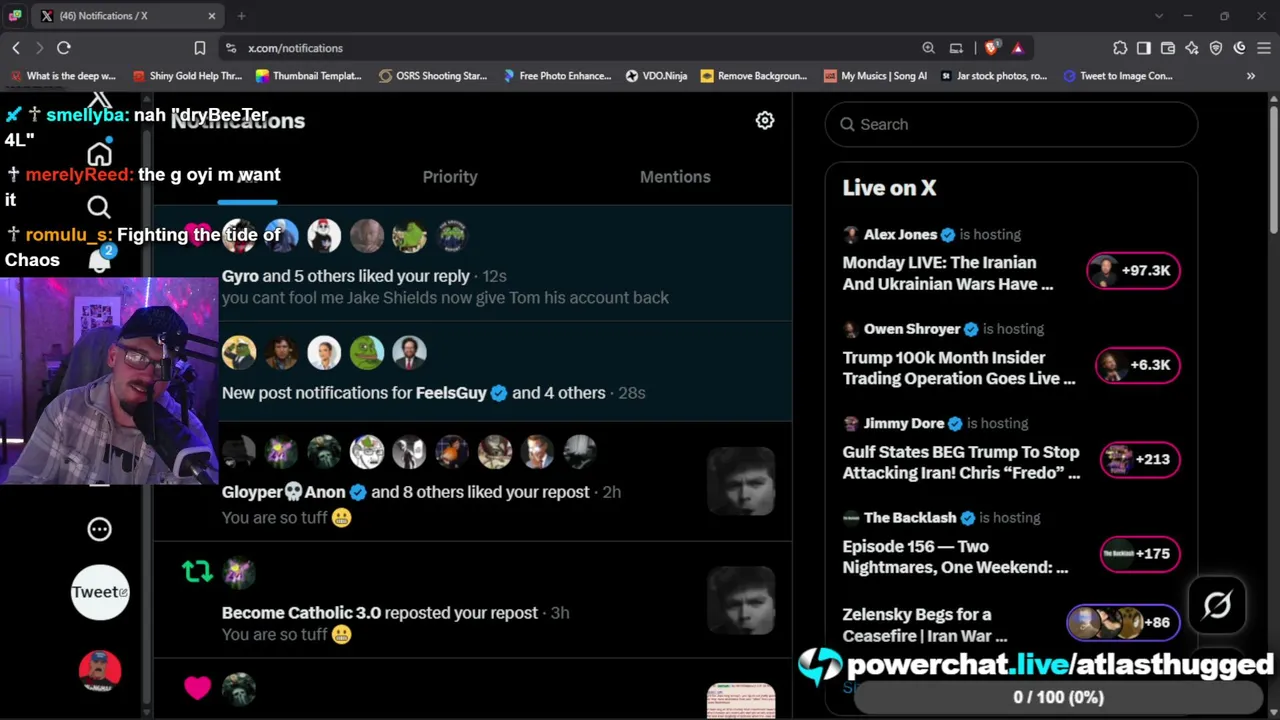Close the Notifications / X tab
The width and height of the screenshot is (1280, 720).
tap(212, 16)
